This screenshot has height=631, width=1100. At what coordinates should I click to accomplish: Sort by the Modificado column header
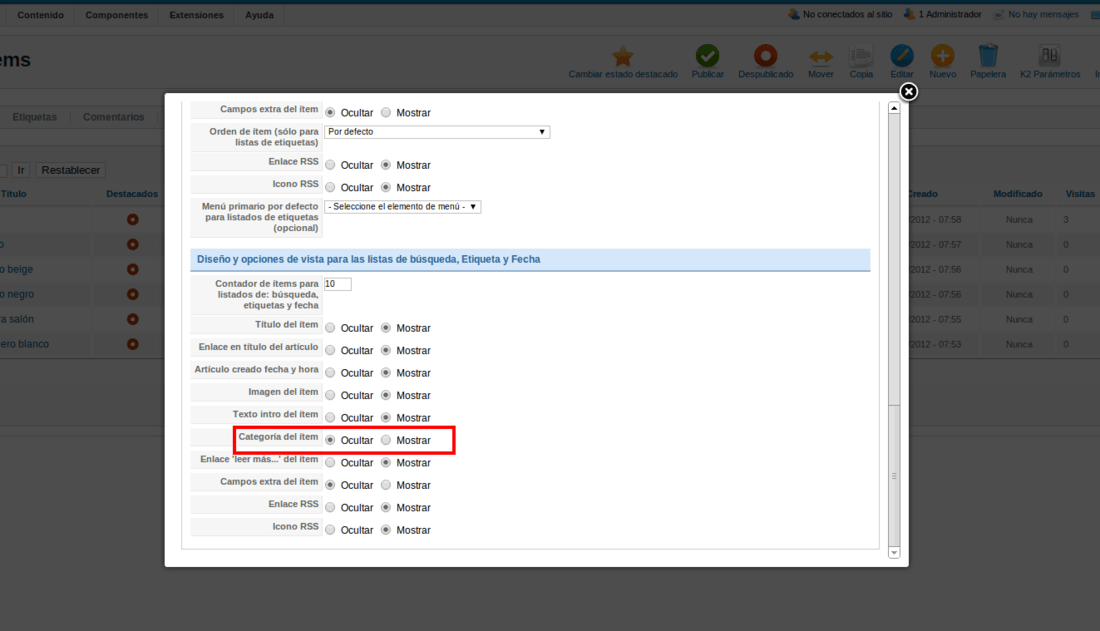point(1017,194)
